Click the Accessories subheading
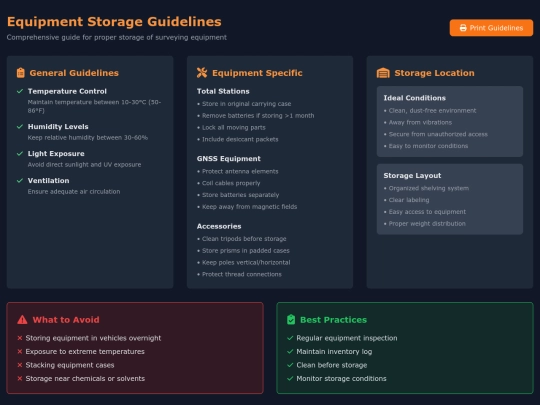Image resolution: width=540 pixels, height=405 pixels. pos(219,226)
